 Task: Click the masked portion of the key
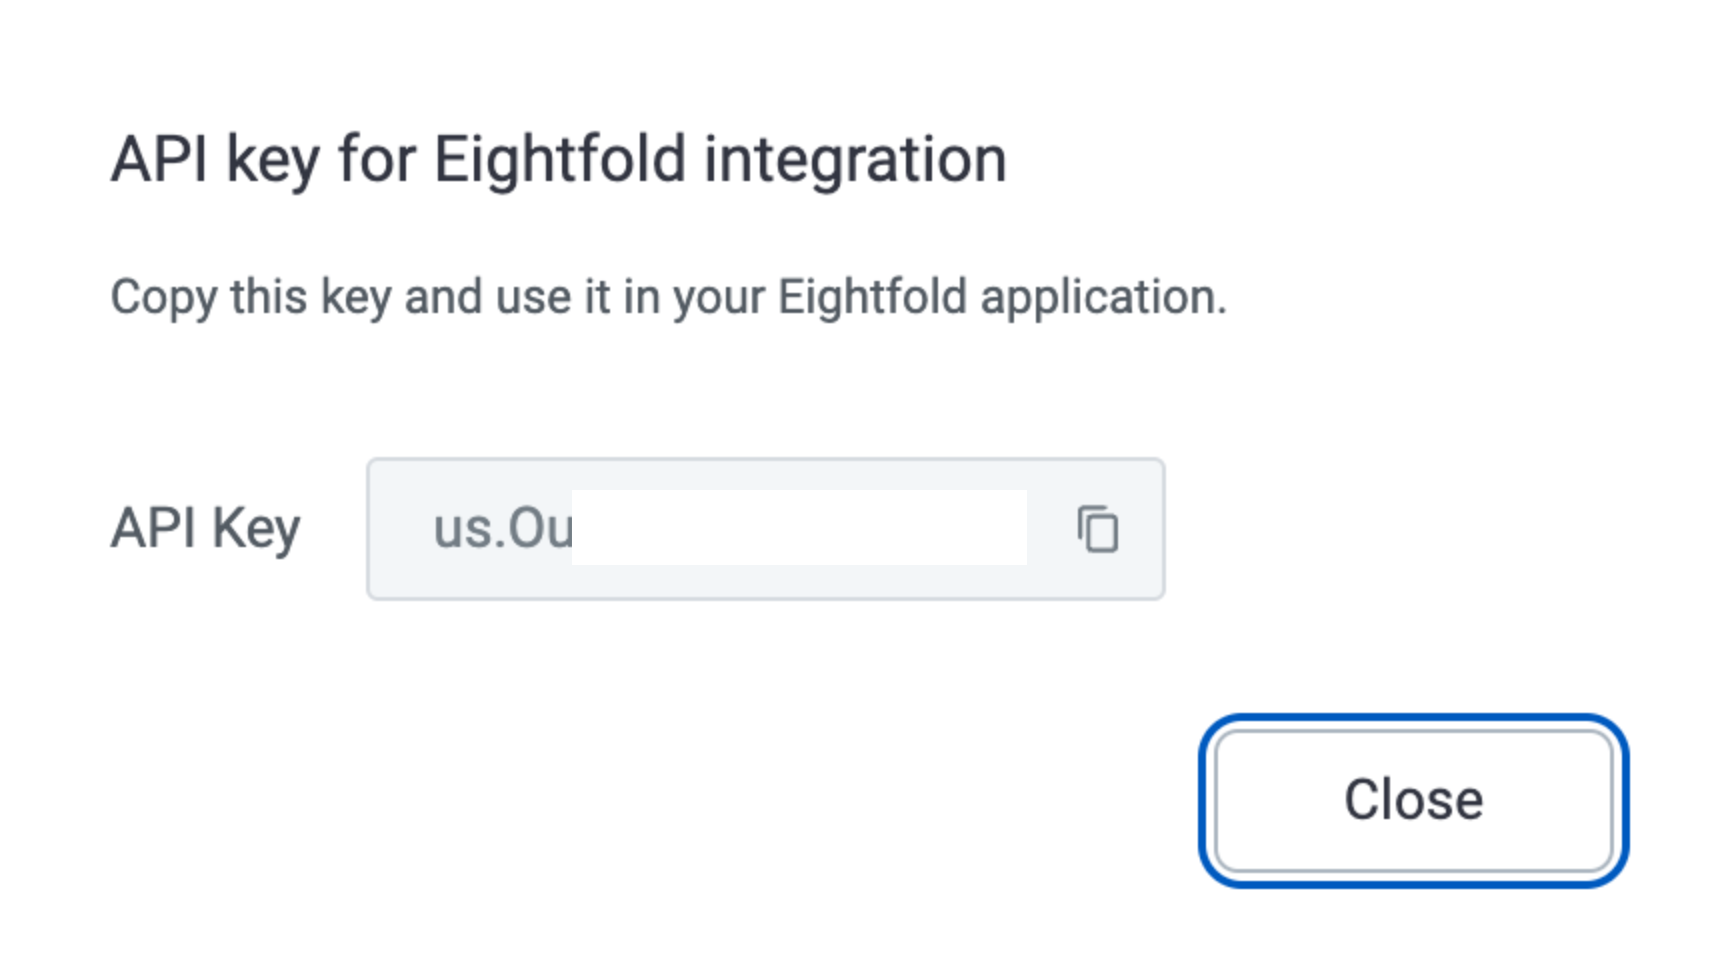(799, 527)
